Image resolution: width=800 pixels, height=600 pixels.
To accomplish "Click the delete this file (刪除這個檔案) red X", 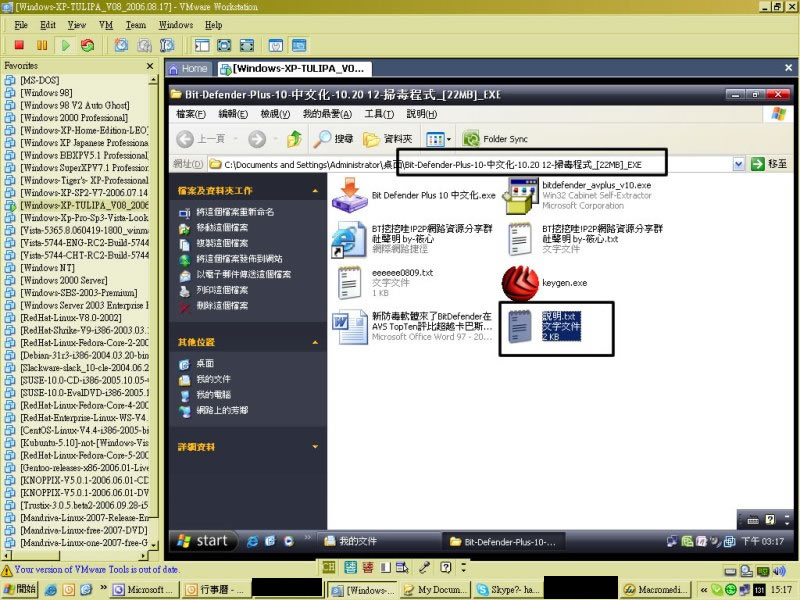I will 185,306.
